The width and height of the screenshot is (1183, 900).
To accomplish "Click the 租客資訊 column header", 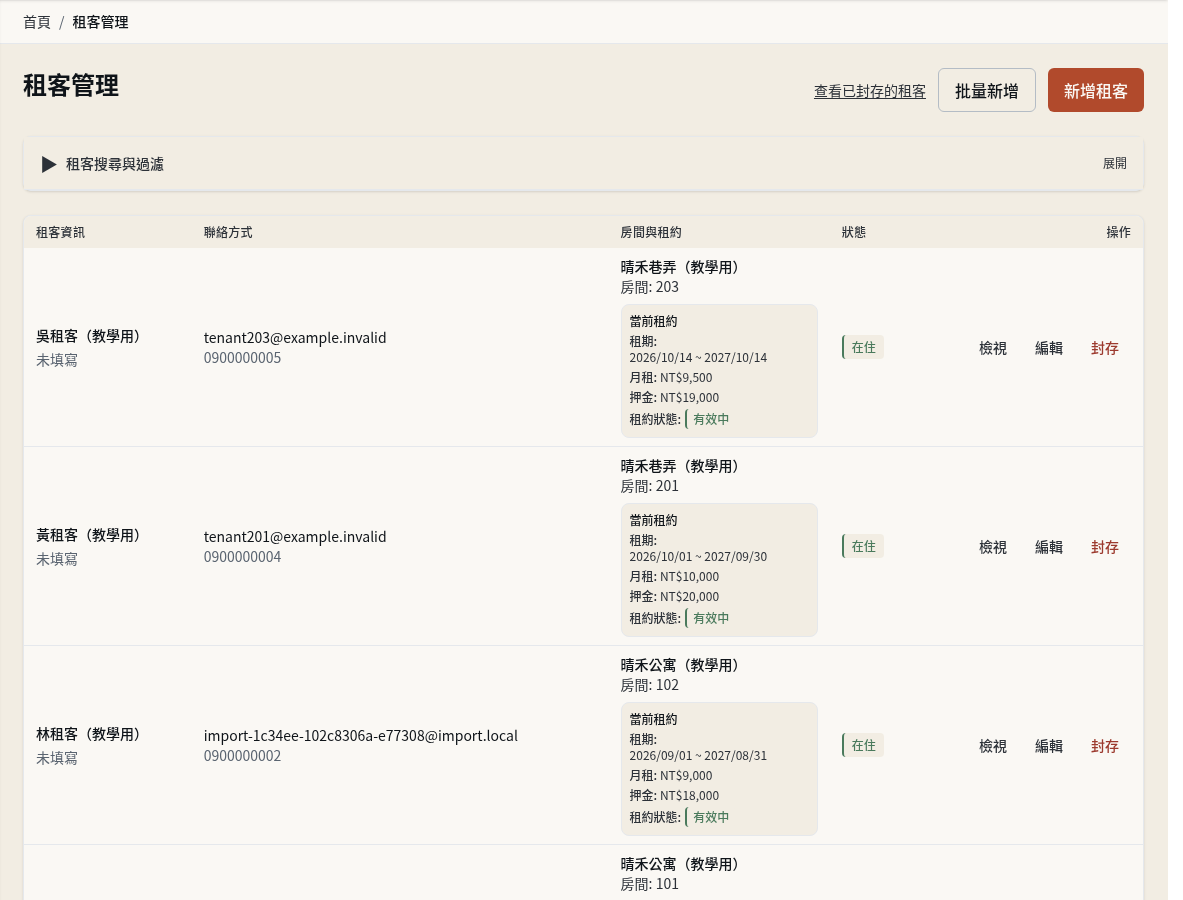I will click(60, 232).
